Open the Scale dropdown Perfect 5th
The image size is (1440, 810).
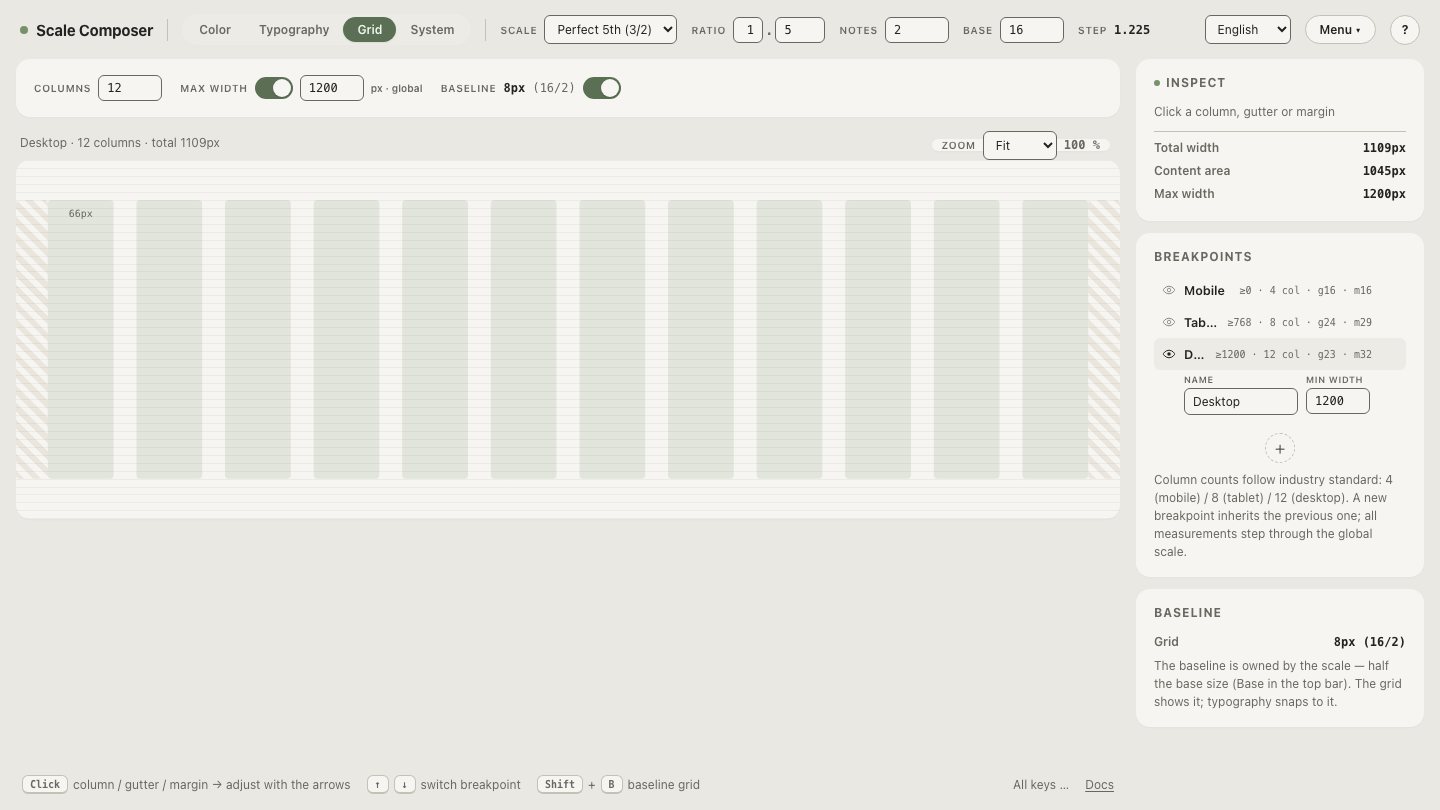pos(610,30)
